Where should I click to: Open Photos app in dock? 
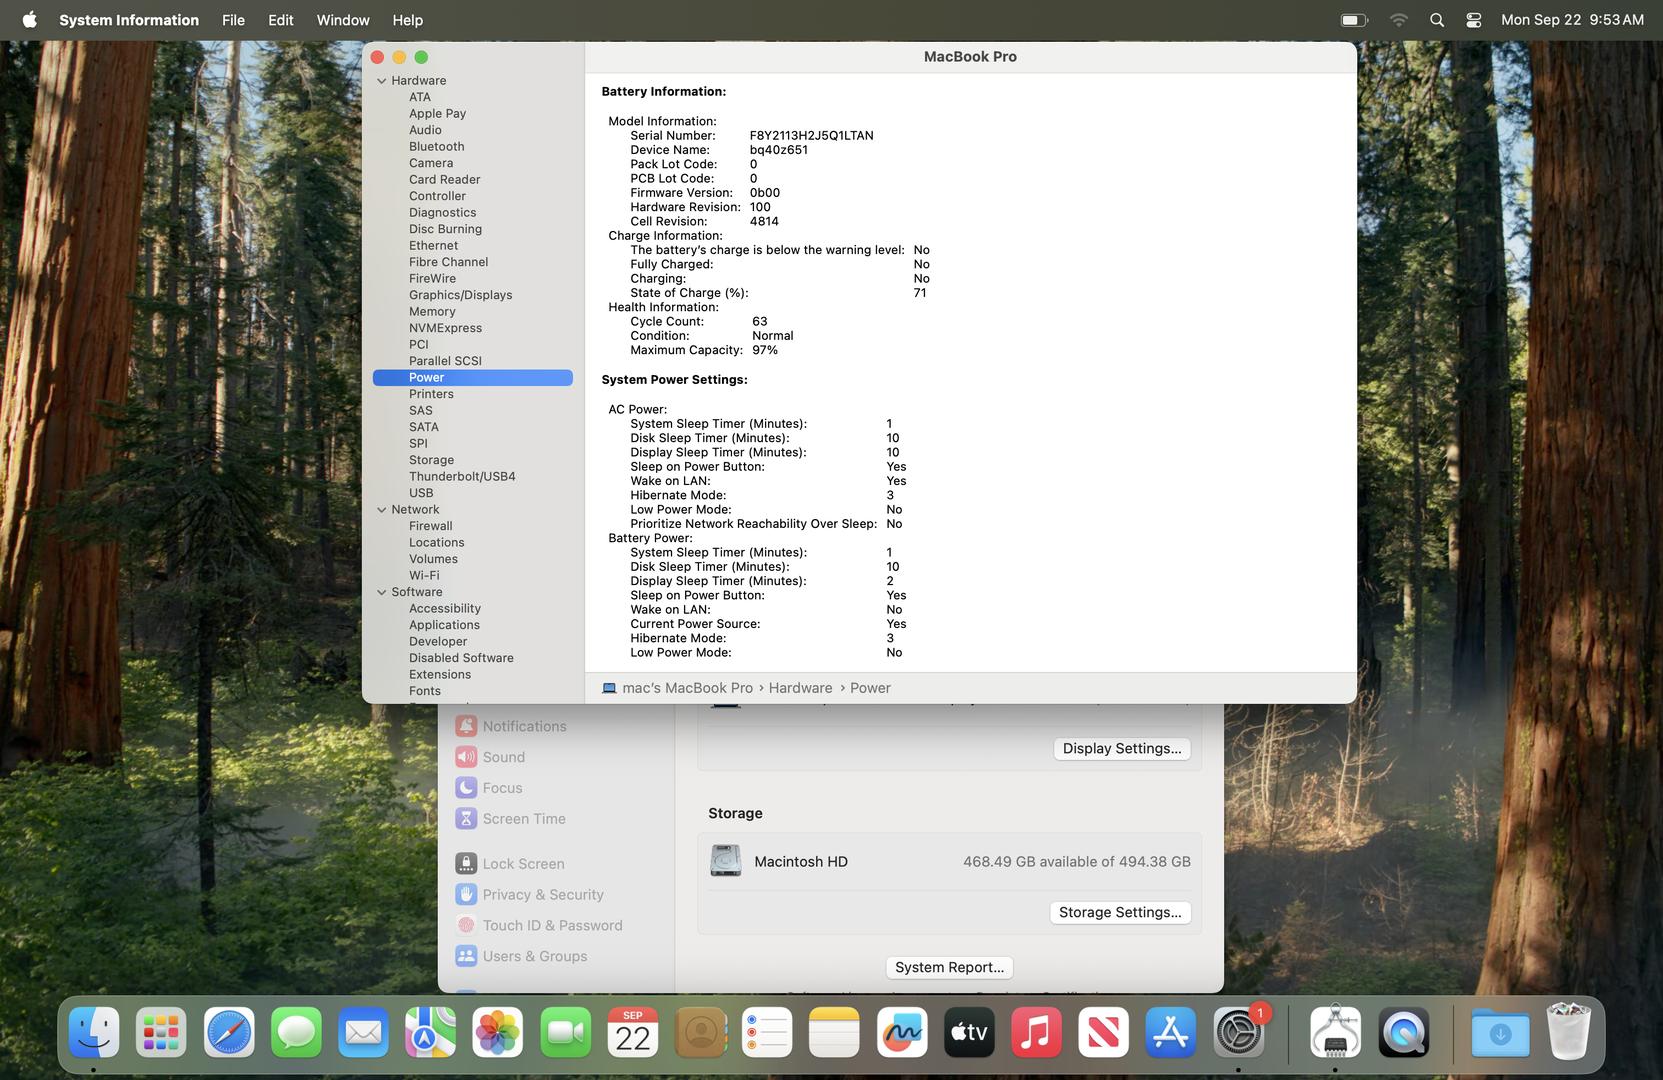click(498, 1032)
